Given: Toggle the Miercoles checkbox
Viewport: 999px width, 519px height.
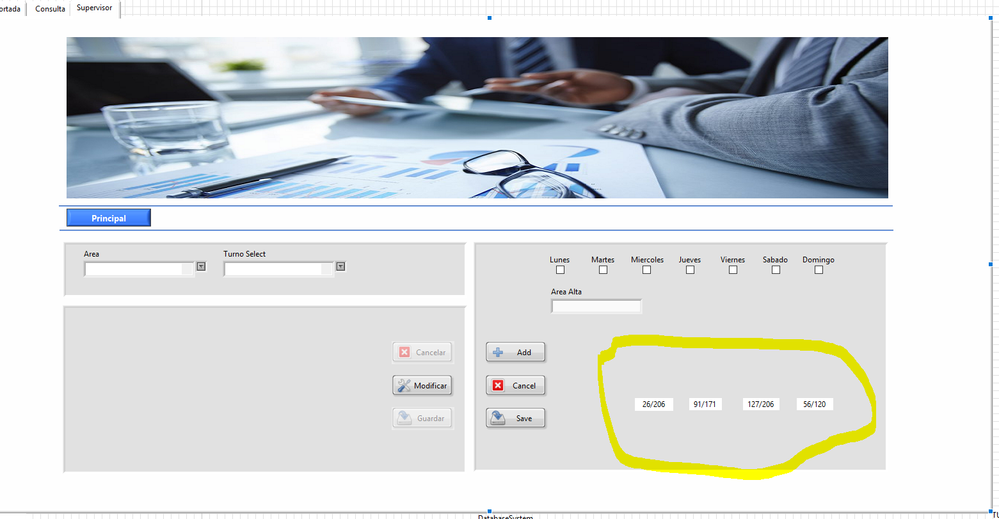Looking at the screenshot, I should 647,270.
